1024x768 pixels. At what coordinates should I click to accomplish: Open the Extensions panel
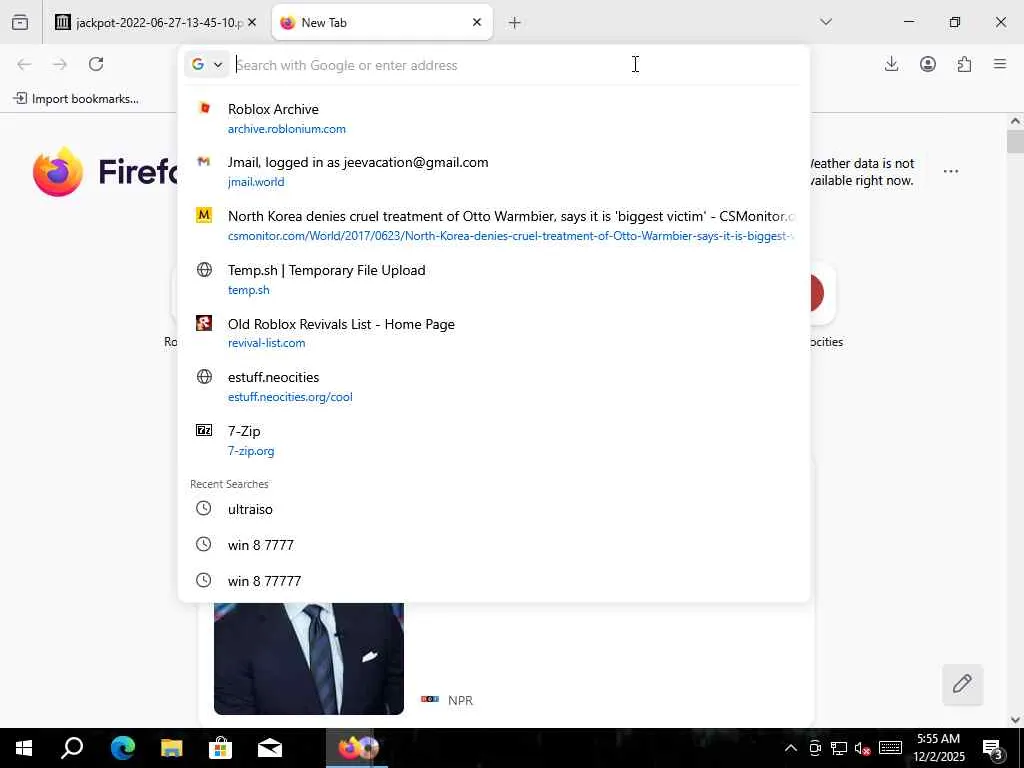[x=964, y=64]
